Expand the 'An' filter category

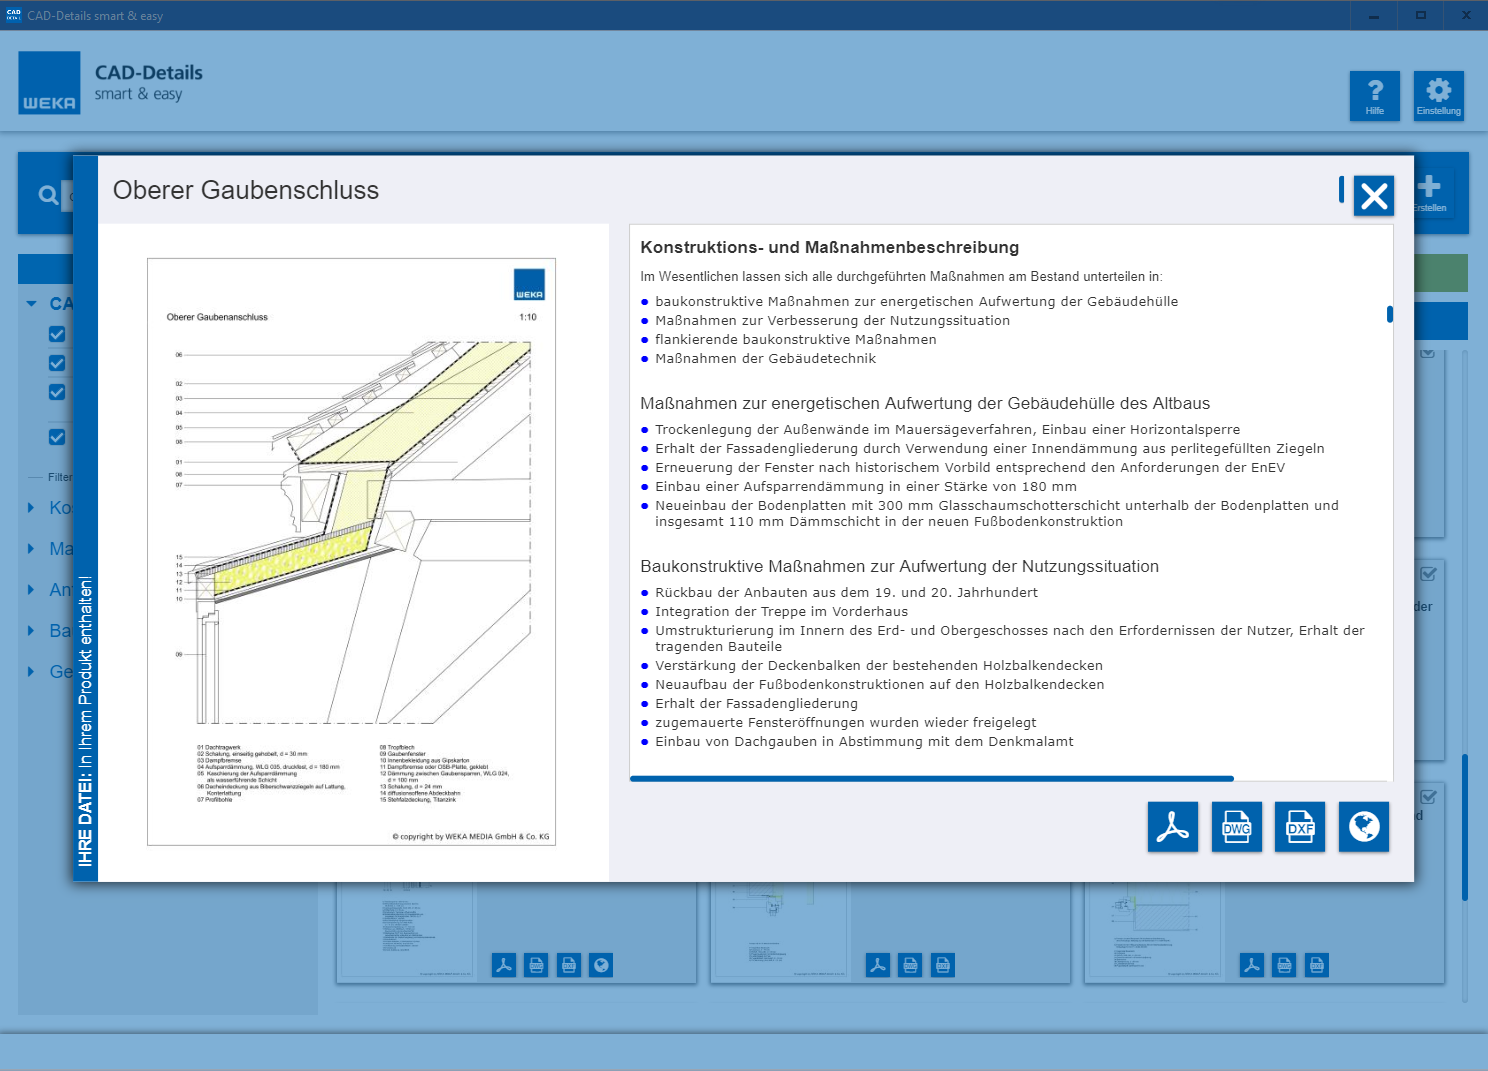click(x=31, y=590)
